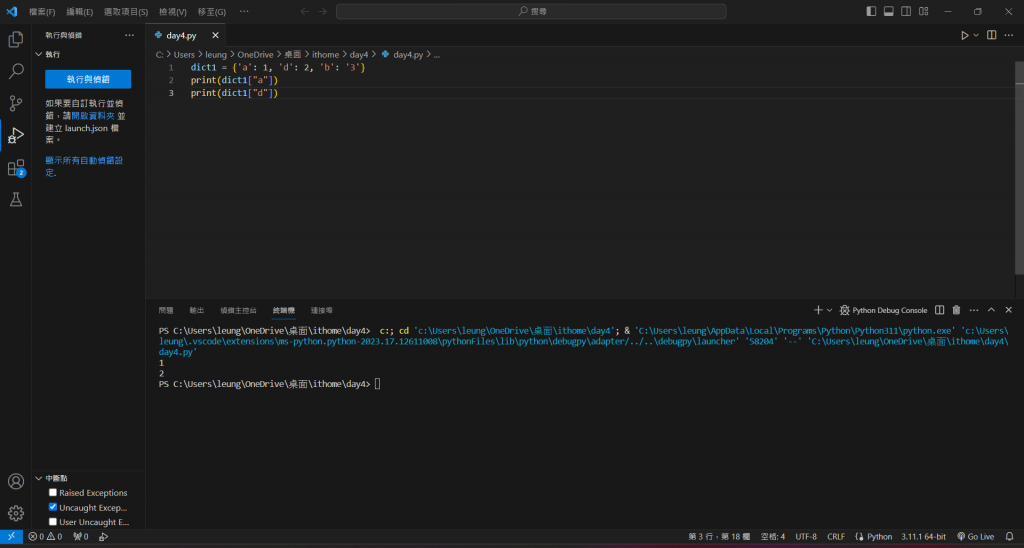Select interpreter 3.11.1 64-bit in status bar
The width and height of the screenshot is (1024, 548).
[923, 536]
